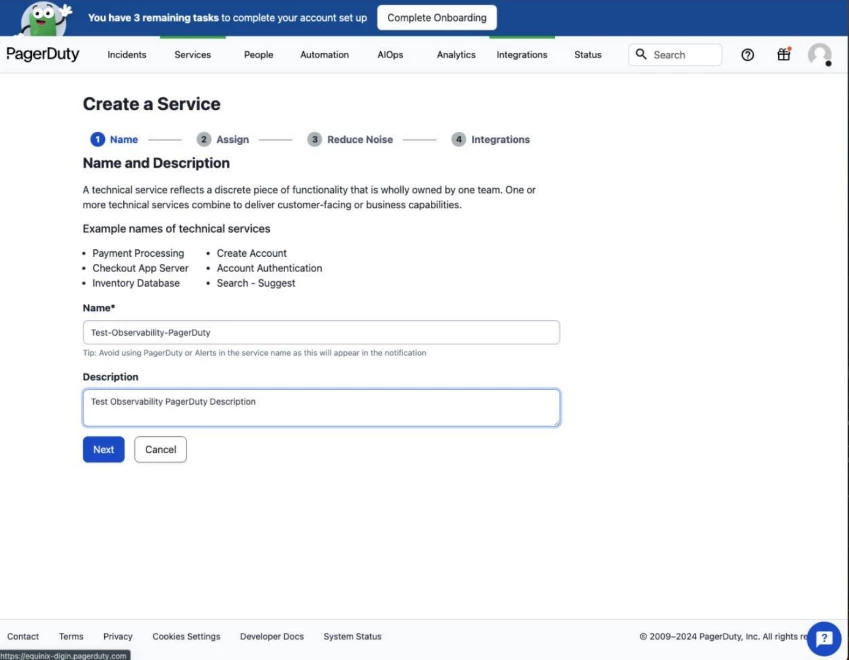
Task: Click the PagerDuty logo
Action: click(43, 54)
